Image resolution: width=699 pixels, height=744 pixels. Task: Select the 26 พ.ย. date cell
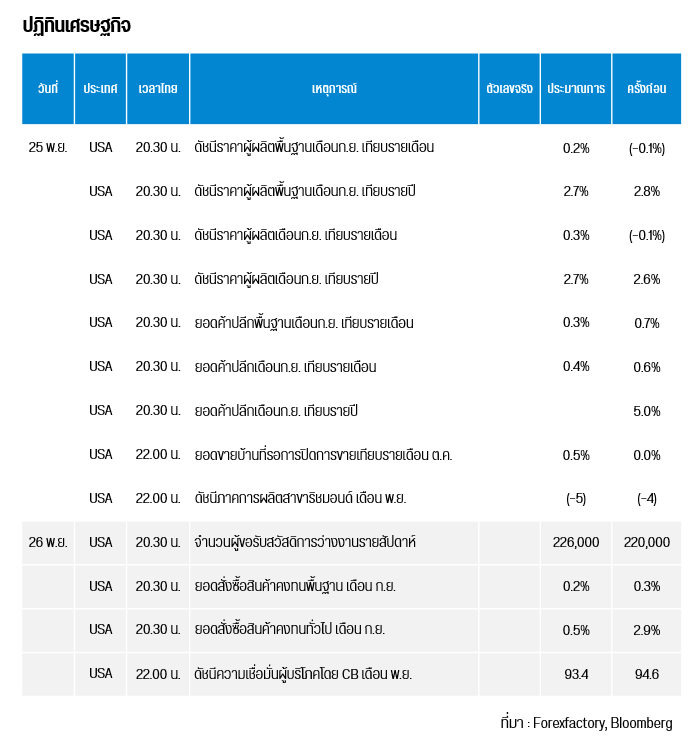[x=48, y=542]
